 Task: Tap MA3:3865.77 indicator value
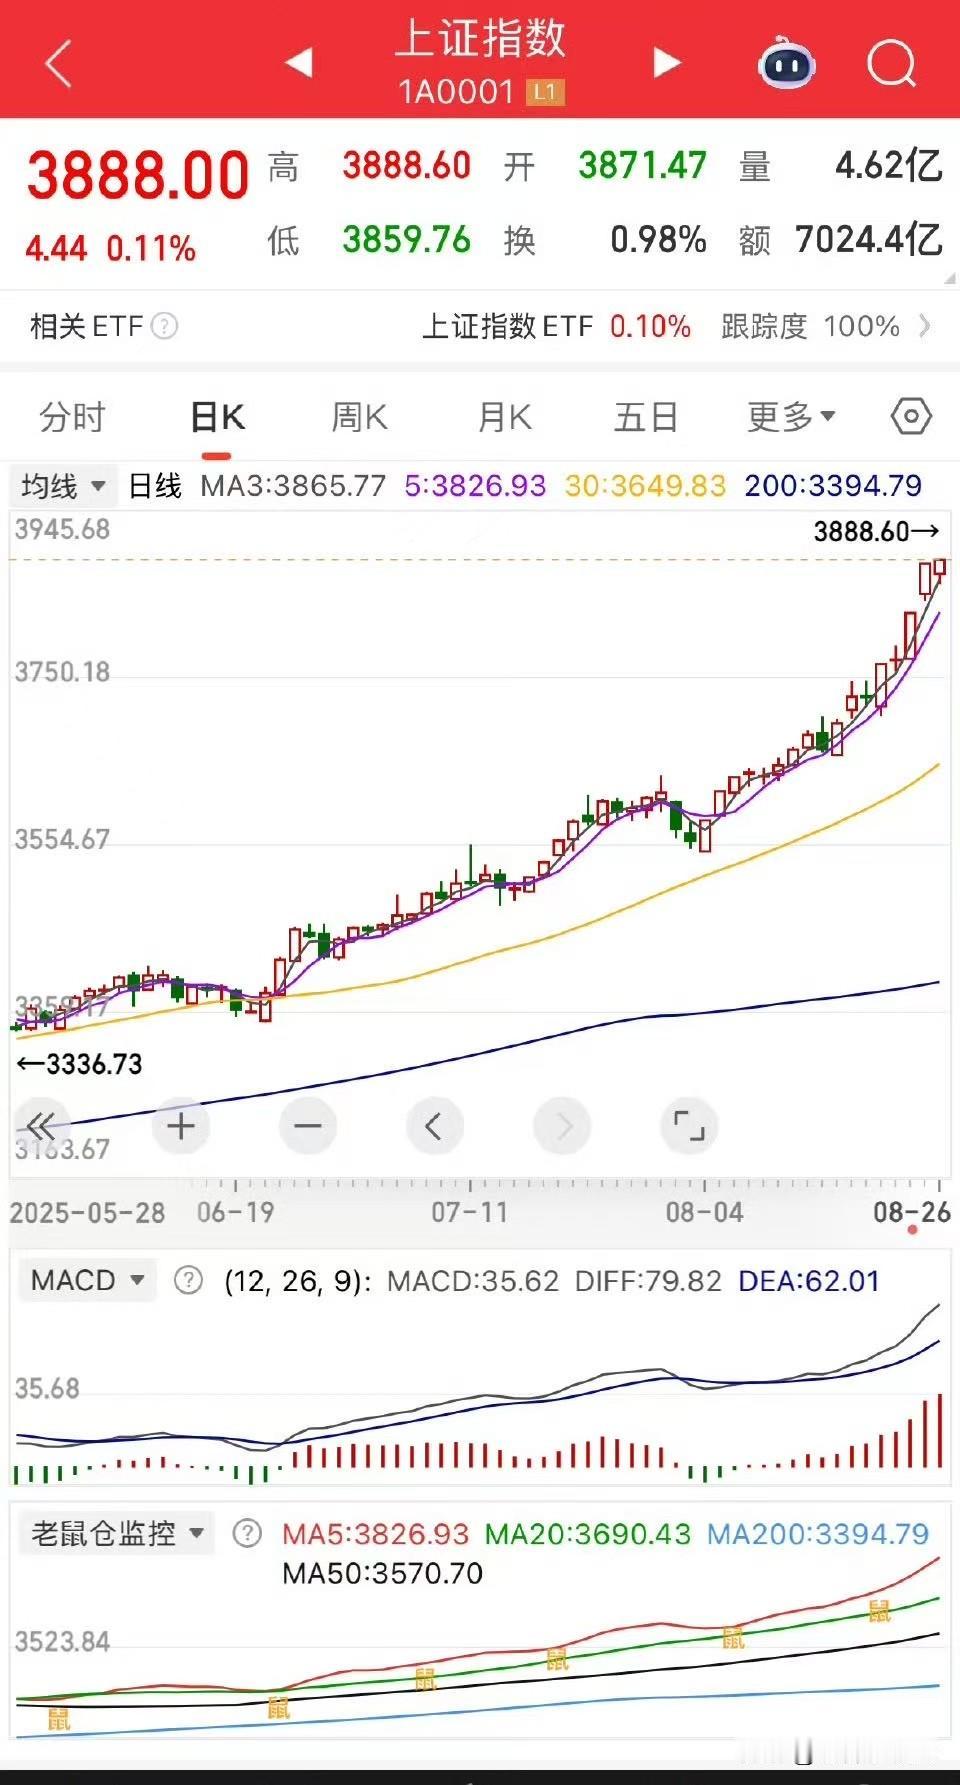(x=293, y=486)
